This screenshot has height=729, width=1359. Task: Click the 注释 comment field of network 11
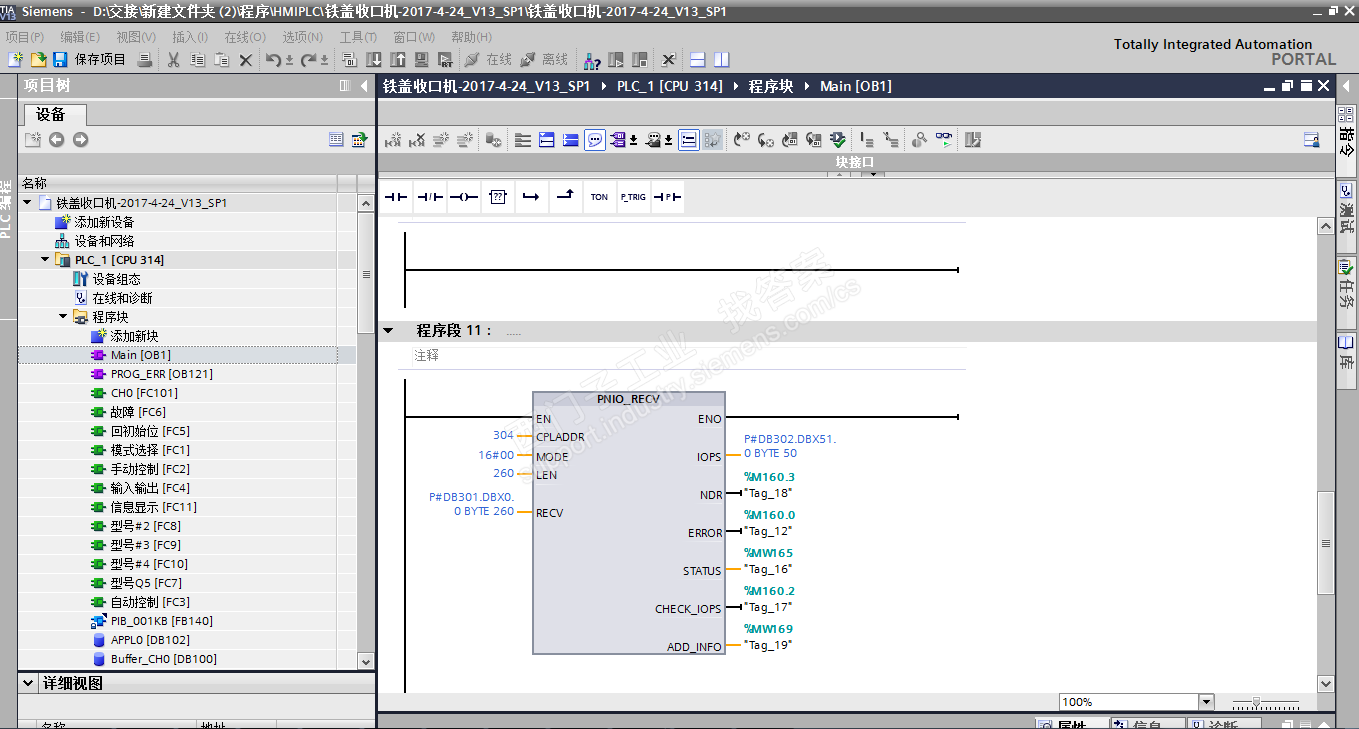pos(689,356)
